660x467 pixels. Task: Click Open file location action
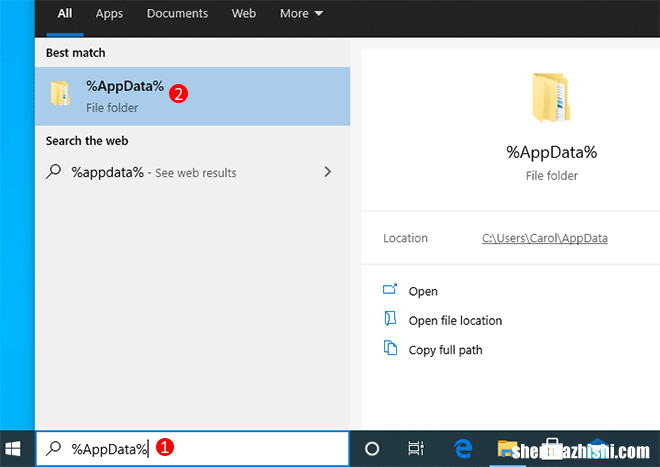(x=455, y=320)
